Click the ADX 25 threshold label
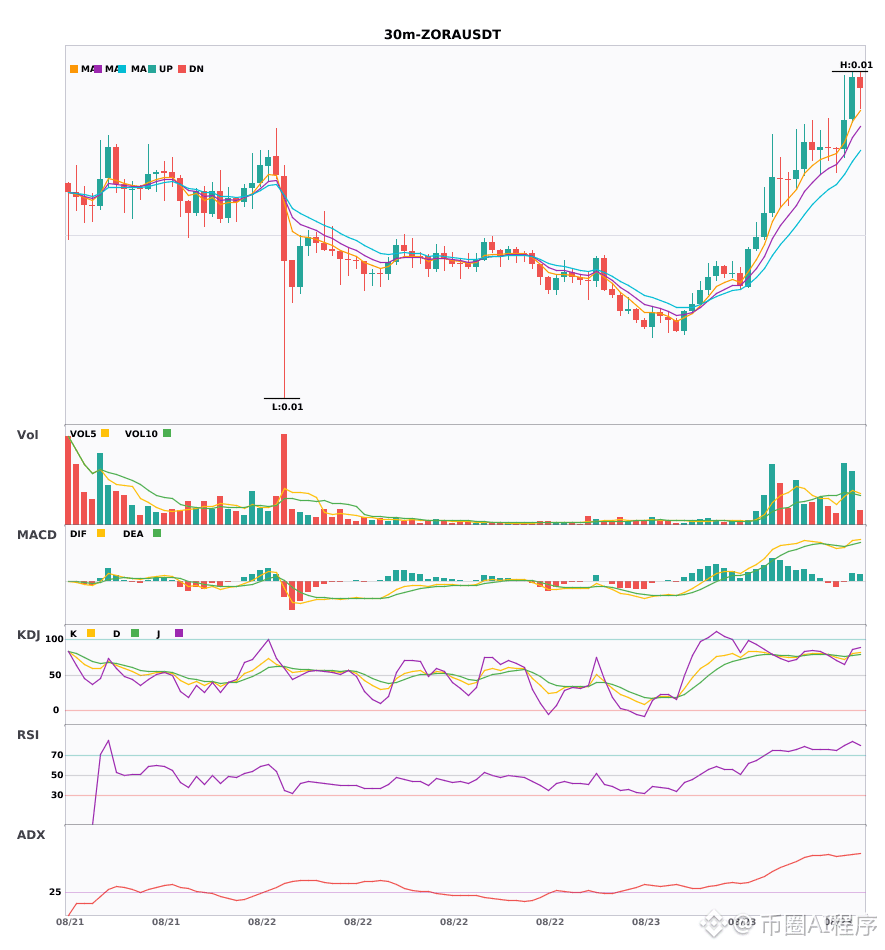Viewport: 885px width, 950px height. [55, 892]
